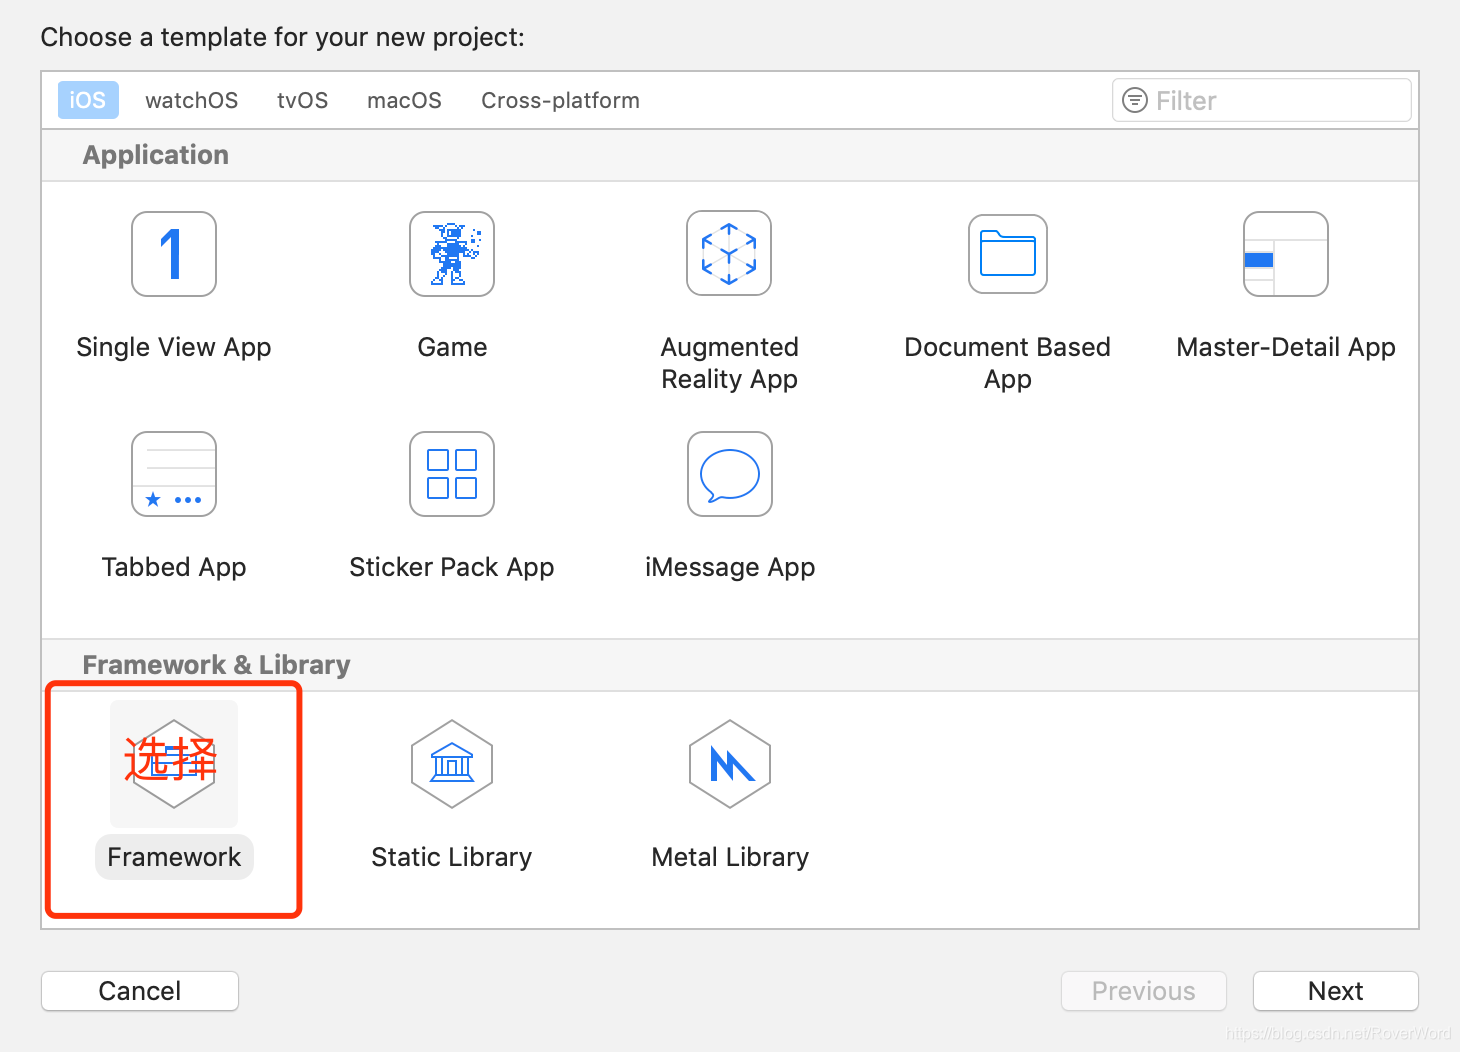Select the Metal Library icon

pyautogui.click(x=730, y=764)
